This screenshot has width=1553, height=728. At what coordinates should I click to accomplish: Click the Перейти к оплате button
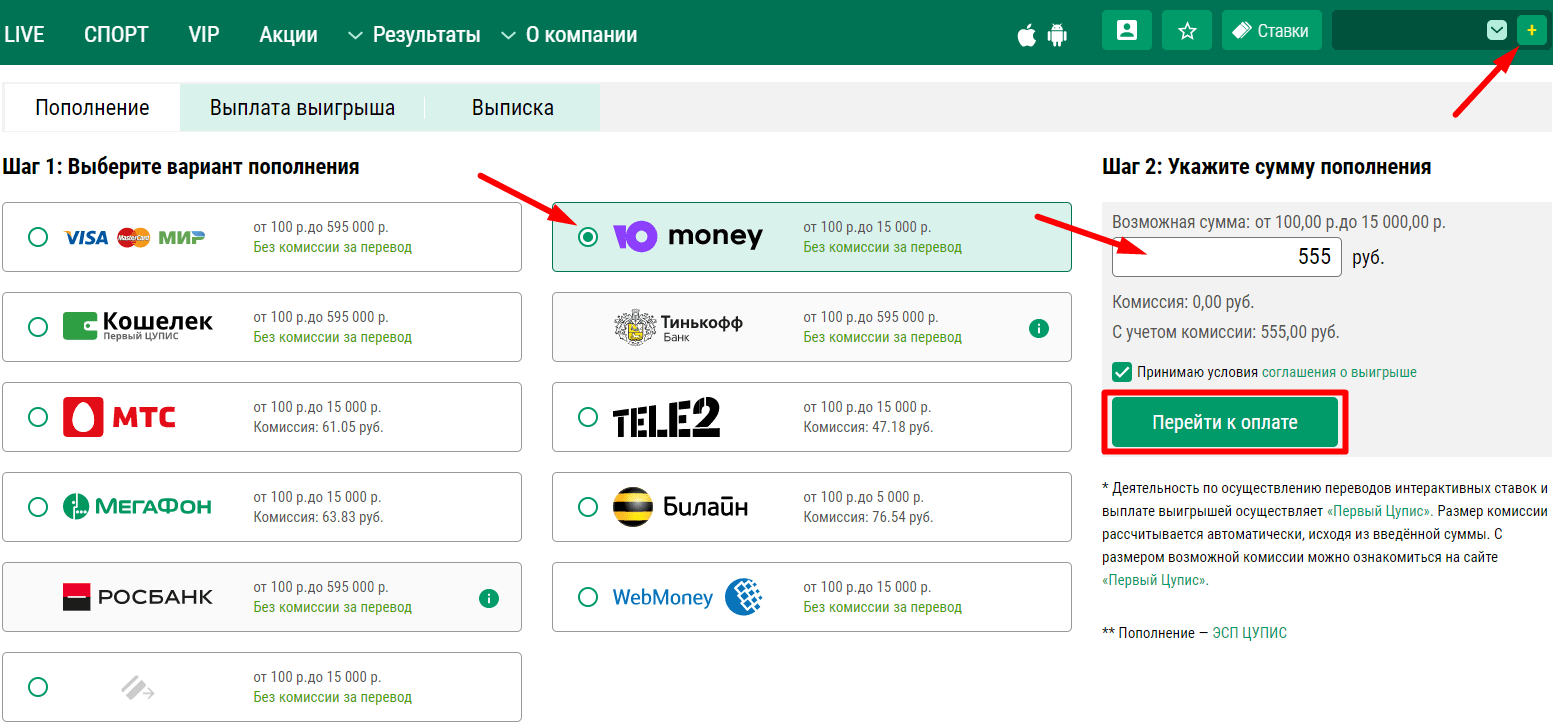tap(1225, 422)
